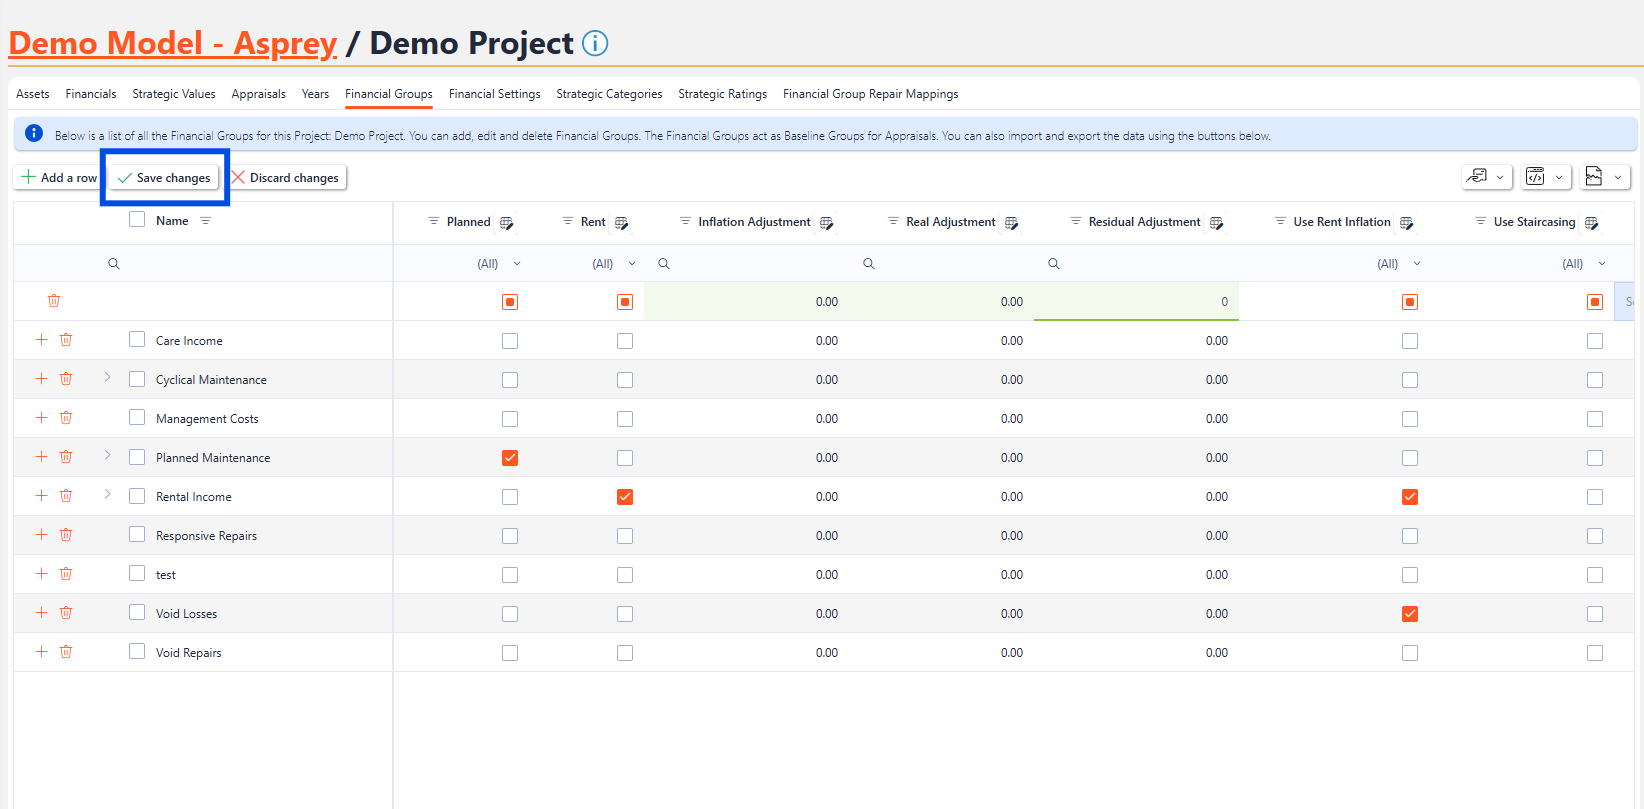Expand the Rental Income row
1644x809 pixels.
[x=107, y=495]
